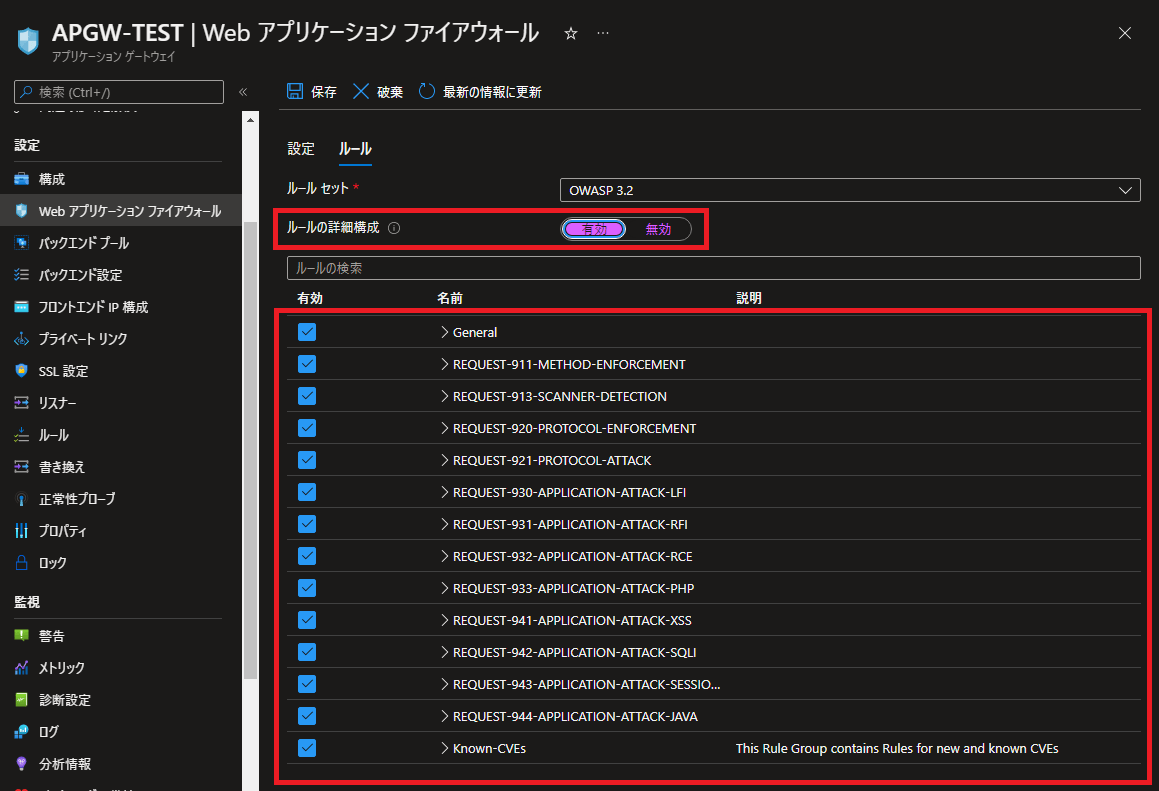The image size is (1159, 791).
Task: Click the バックエンド設定 icon
Action: 21,274
